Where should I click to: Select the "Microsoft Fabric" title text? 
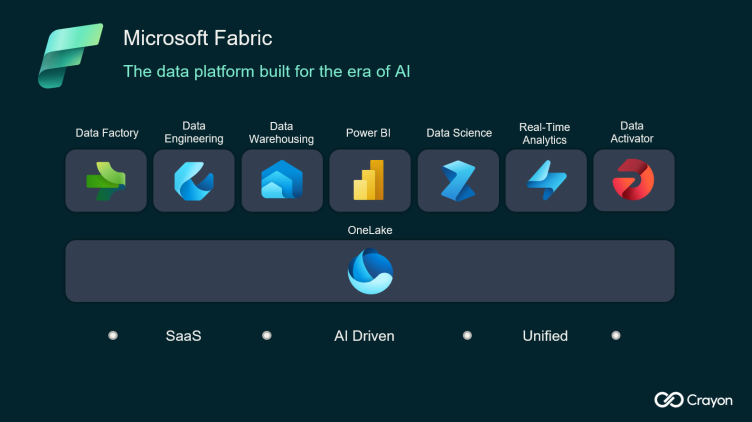point(197,38)
